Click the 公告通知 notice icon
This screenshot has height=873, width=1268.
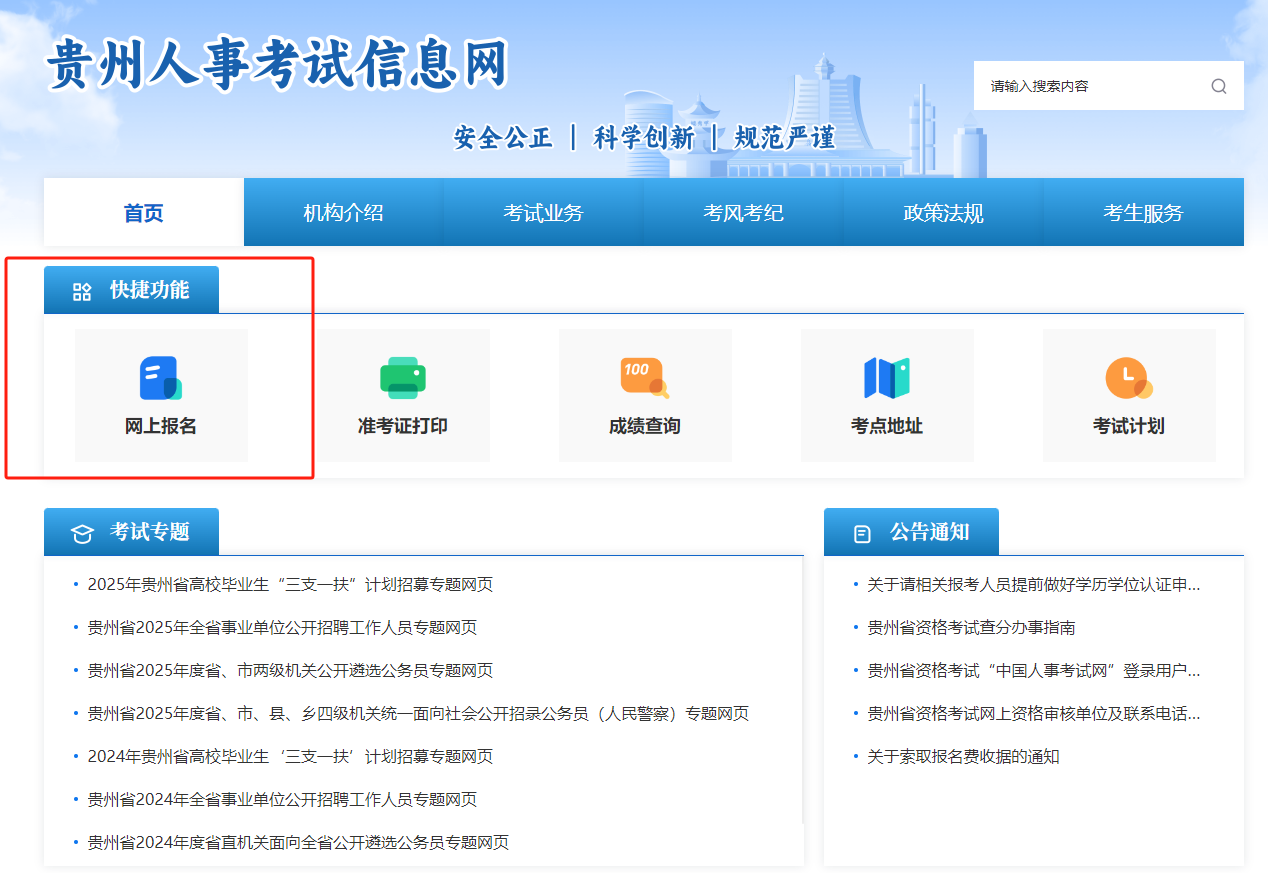point(862,534)
